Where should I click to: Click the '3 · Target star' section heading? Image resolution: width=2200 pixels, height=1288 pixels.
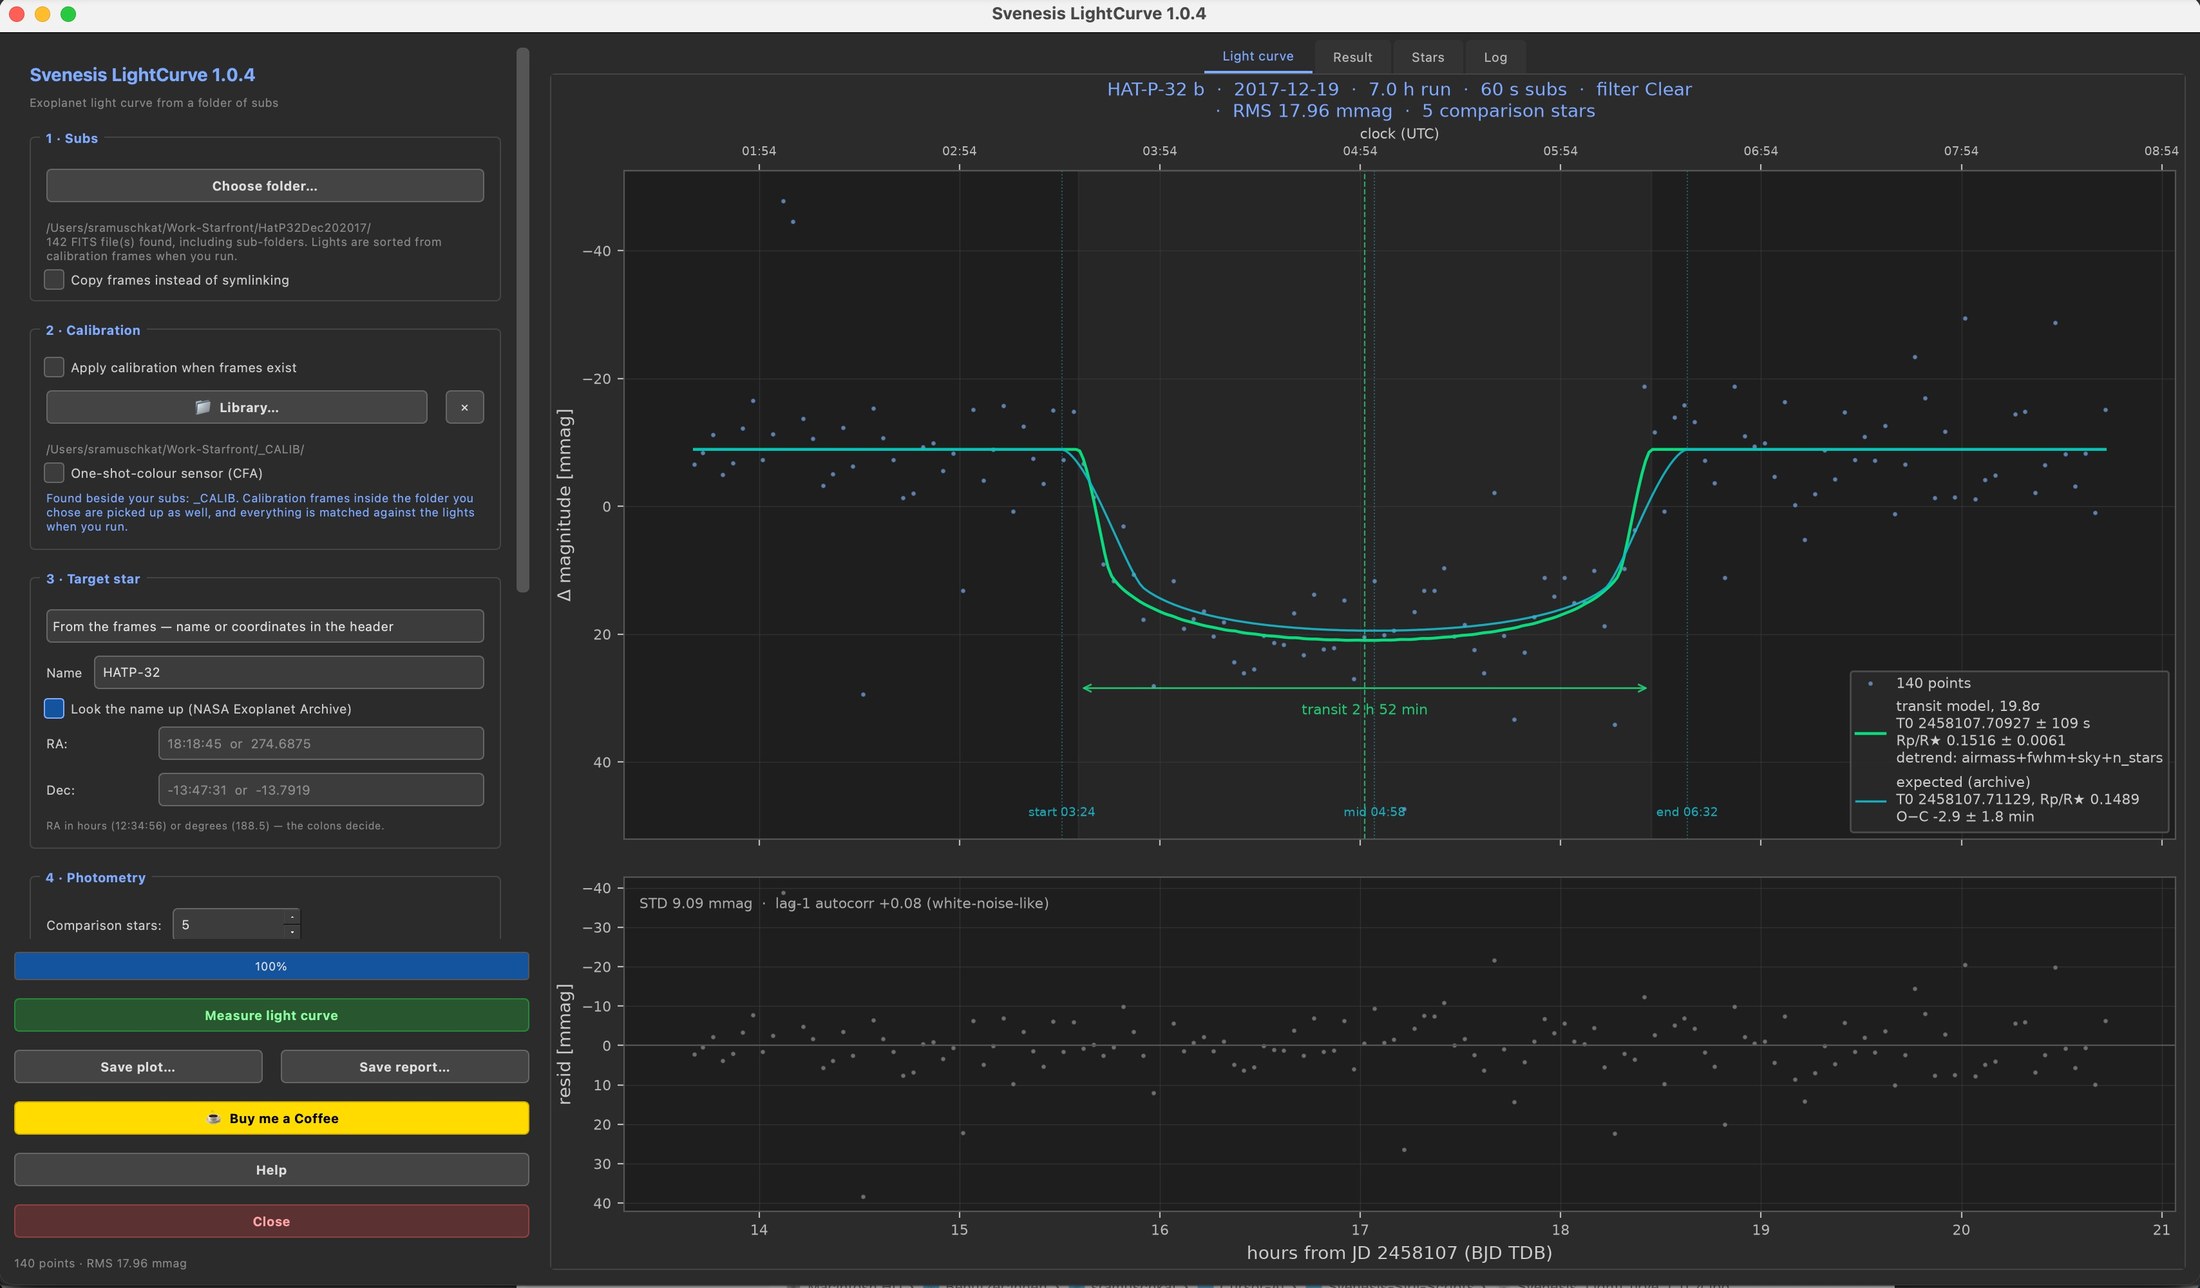[x=93, y=579]
